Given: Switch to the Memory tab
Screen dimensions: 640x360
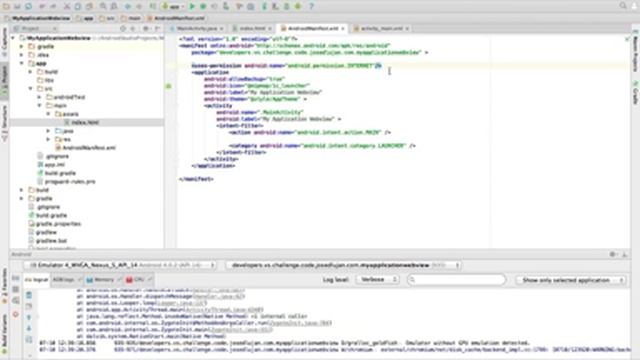Looking at the screenshot, I should pyautogui.click(x=103, y=280).
